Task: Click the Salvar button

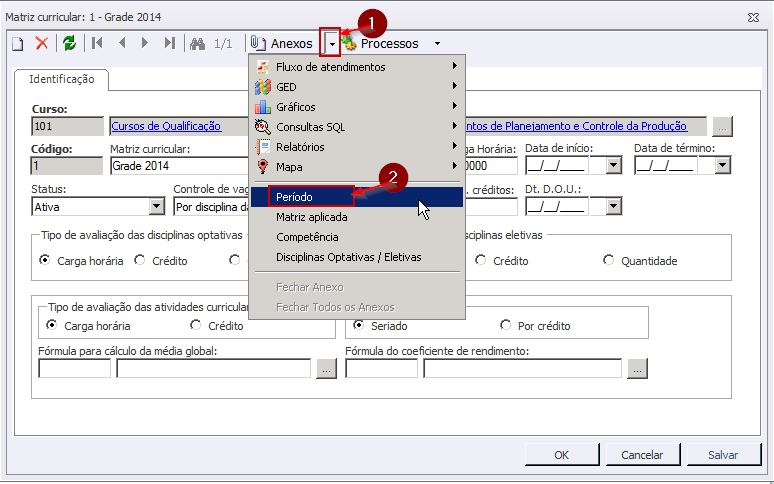Action: (722, 454)
